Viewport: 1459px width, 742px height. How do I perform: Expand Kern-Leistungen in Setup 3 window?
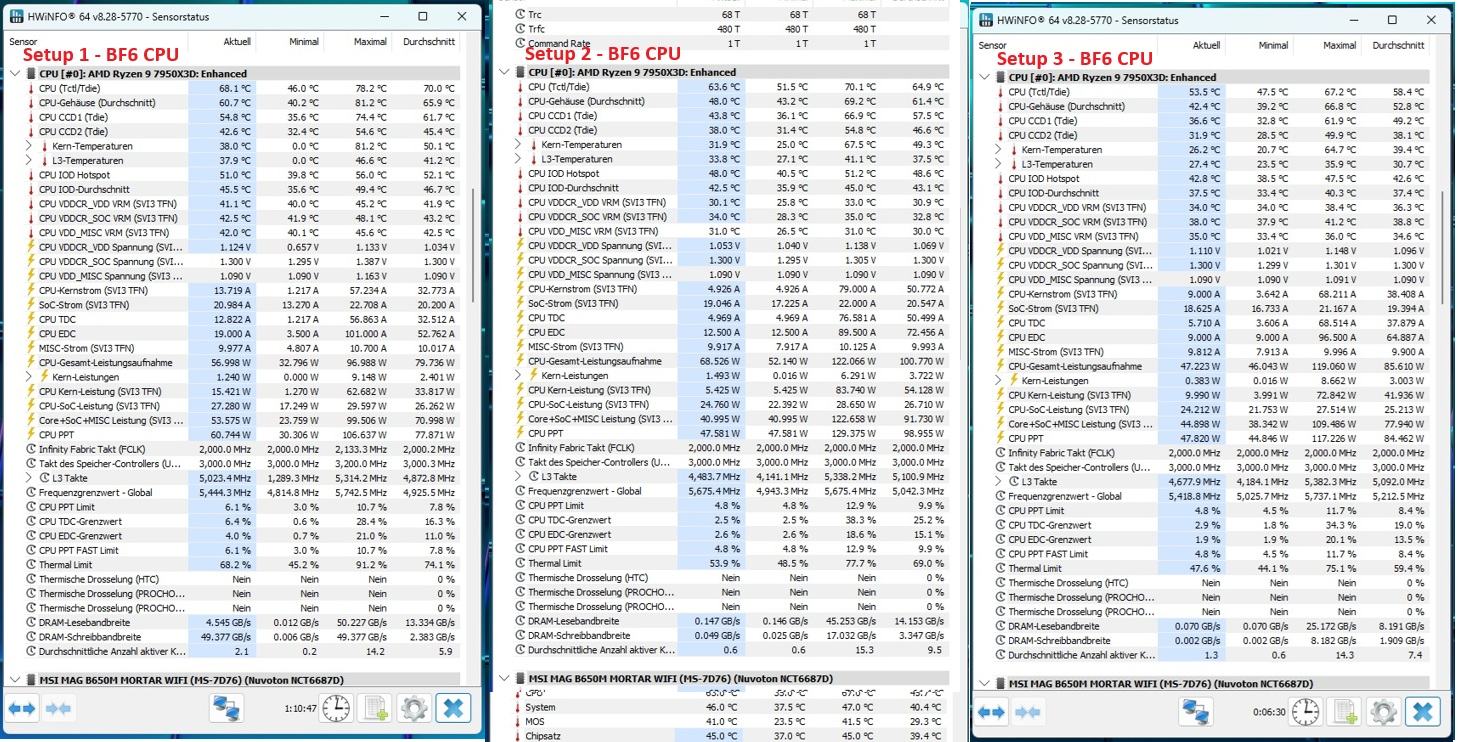pos(998,381)
